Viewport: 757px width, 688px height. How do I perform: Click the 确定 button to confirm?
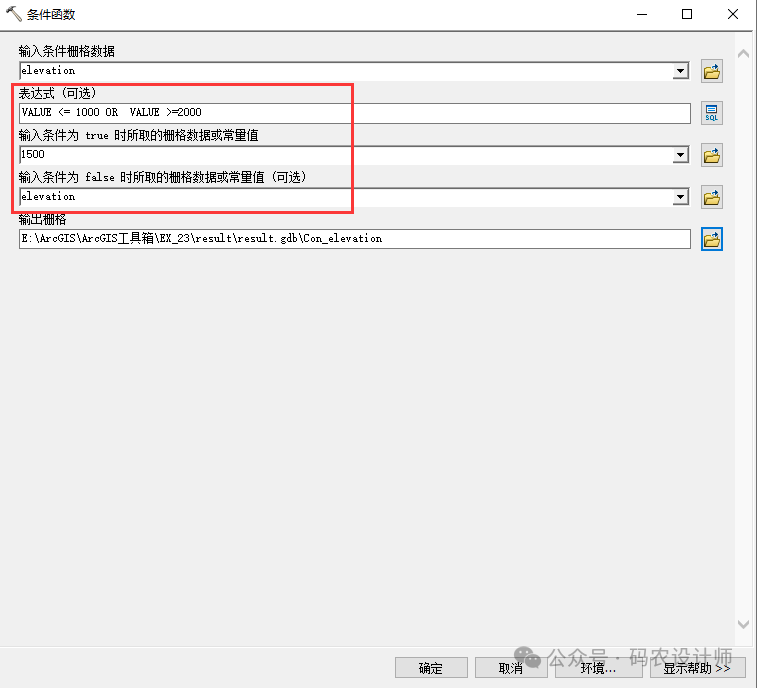pos(431,668)
